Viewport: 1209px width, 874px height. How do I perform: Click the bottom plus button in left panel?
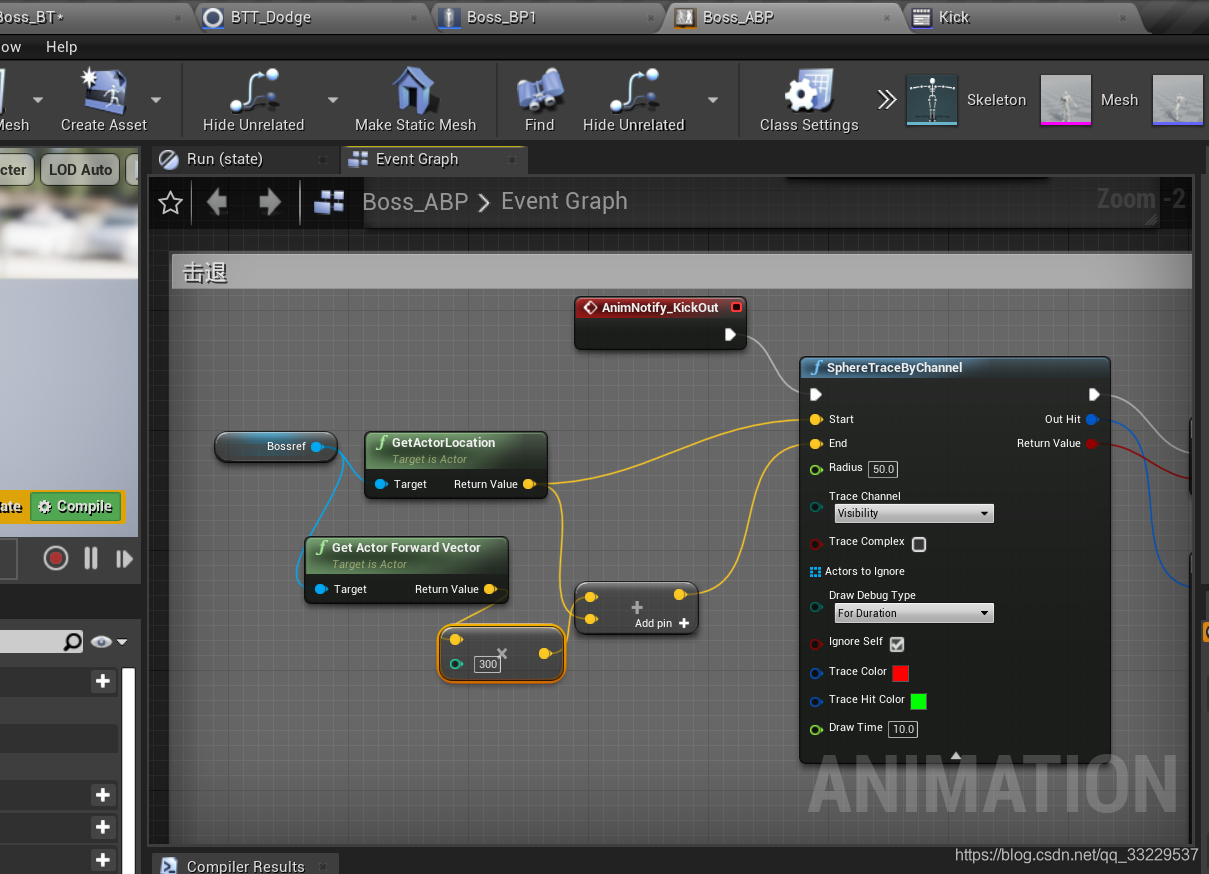point(103,859)
